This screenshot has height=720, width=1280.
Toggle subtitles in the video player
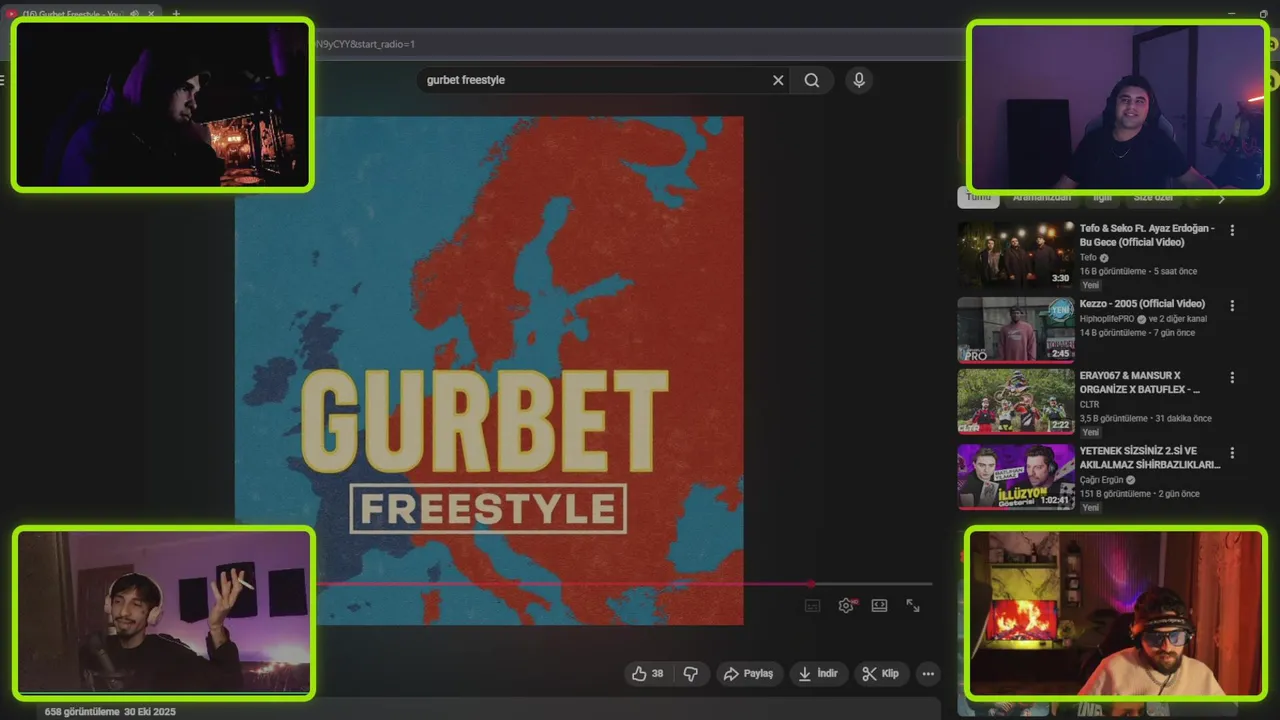click(x=812, y=605)
